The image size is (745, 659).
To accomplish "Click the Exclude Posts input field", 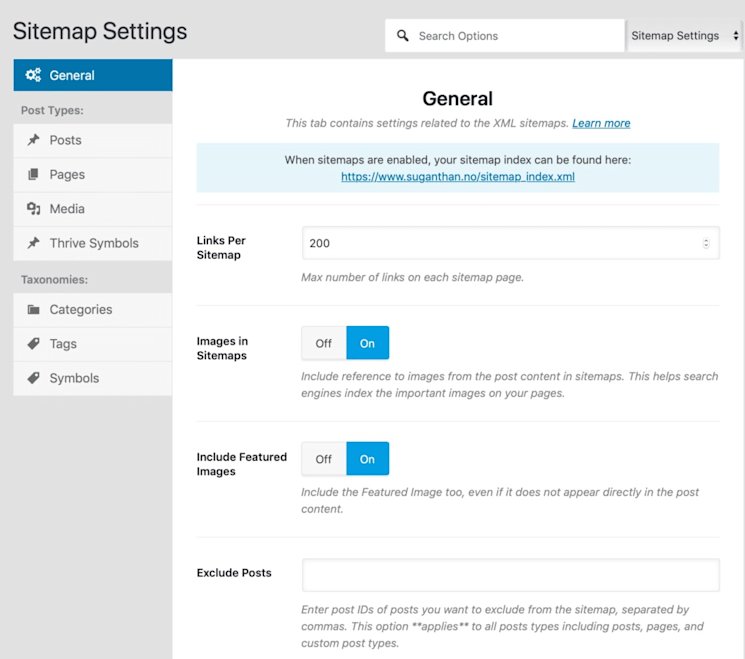I will [x=510, y=575].
